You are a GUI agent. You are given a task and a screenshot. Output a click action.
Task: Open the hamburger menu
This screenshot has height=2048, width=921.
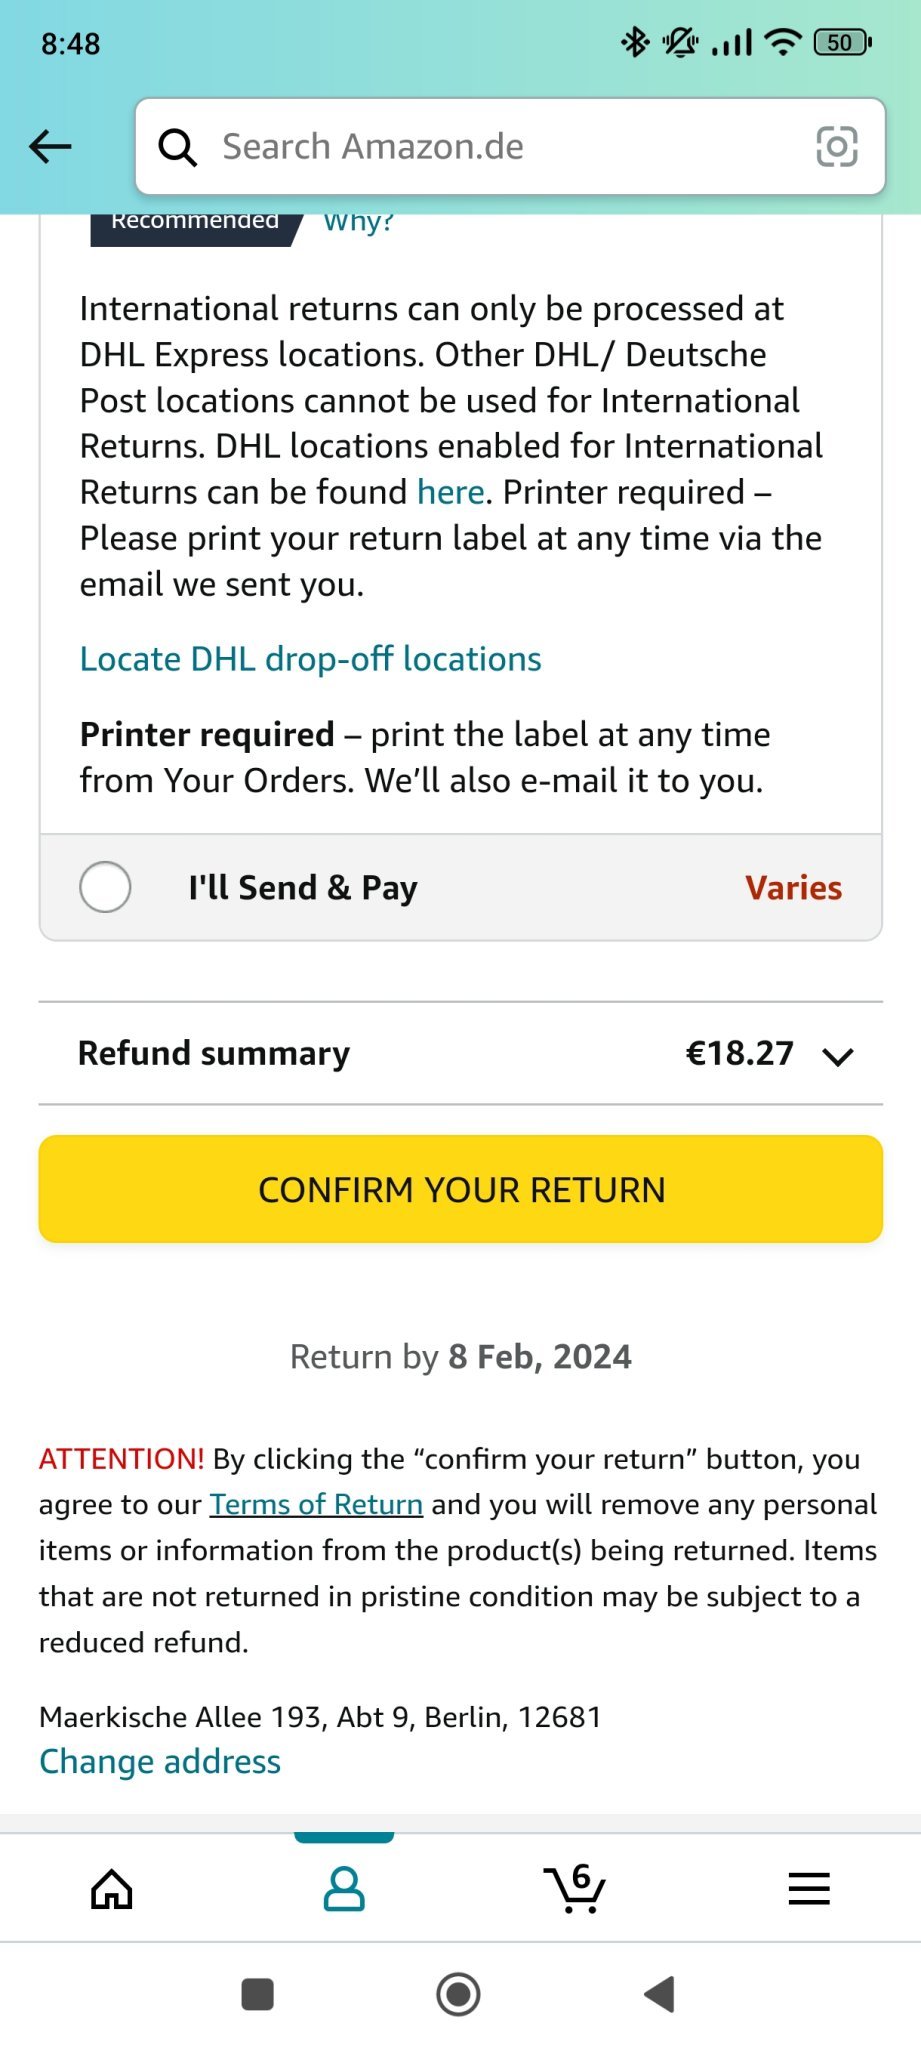tap(809, 1889)
